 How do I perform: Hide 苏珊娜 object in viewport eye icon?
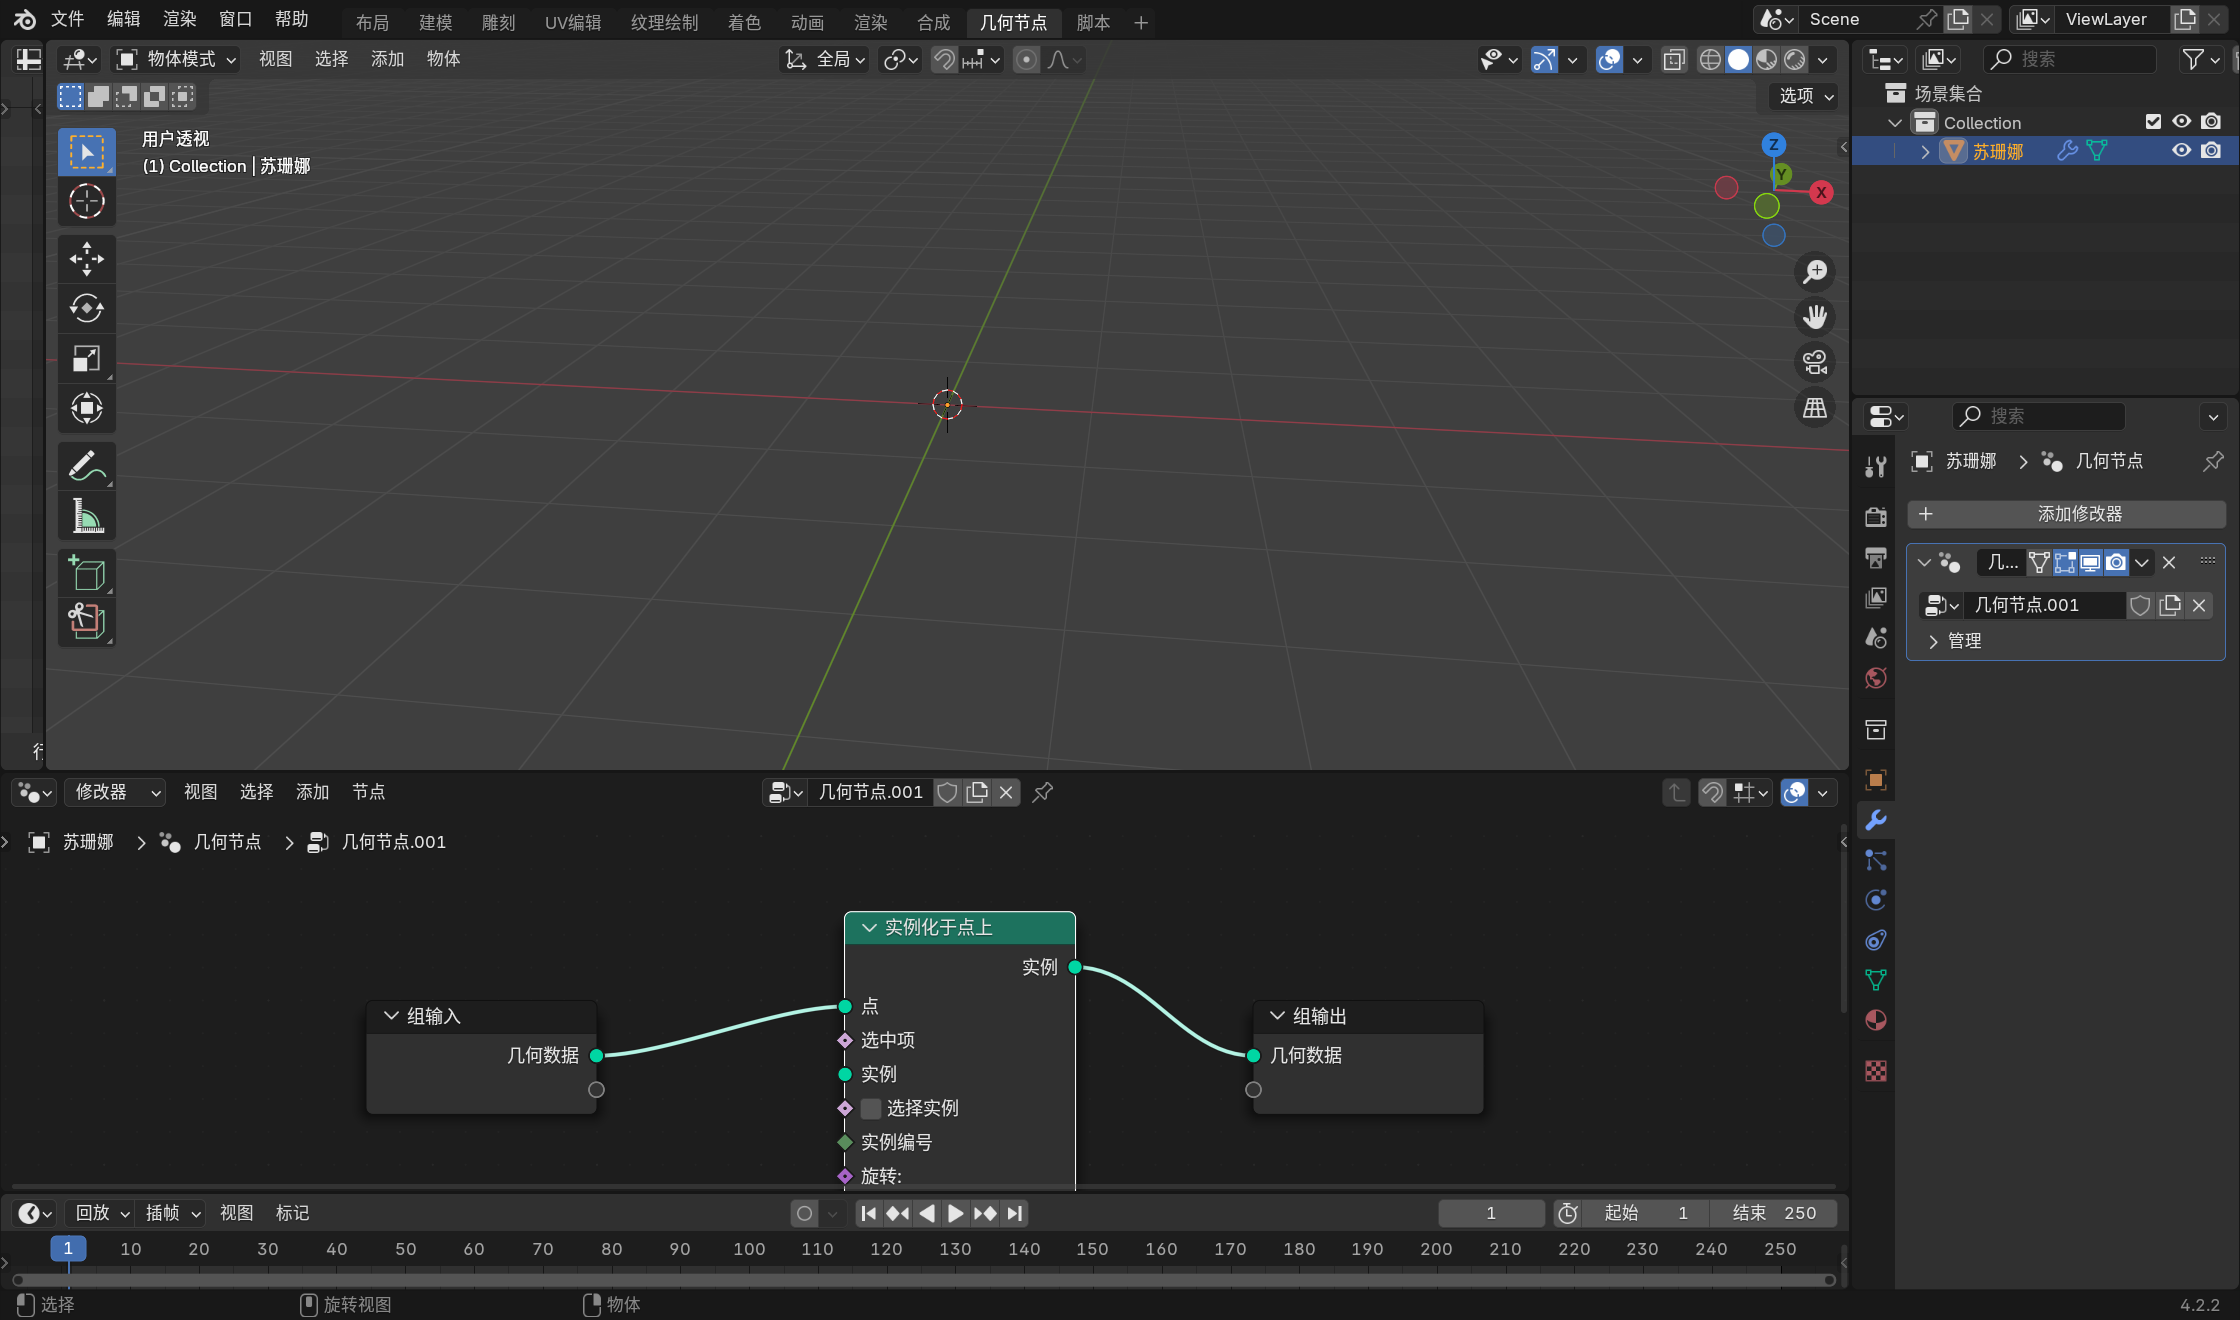point(2182,150)
